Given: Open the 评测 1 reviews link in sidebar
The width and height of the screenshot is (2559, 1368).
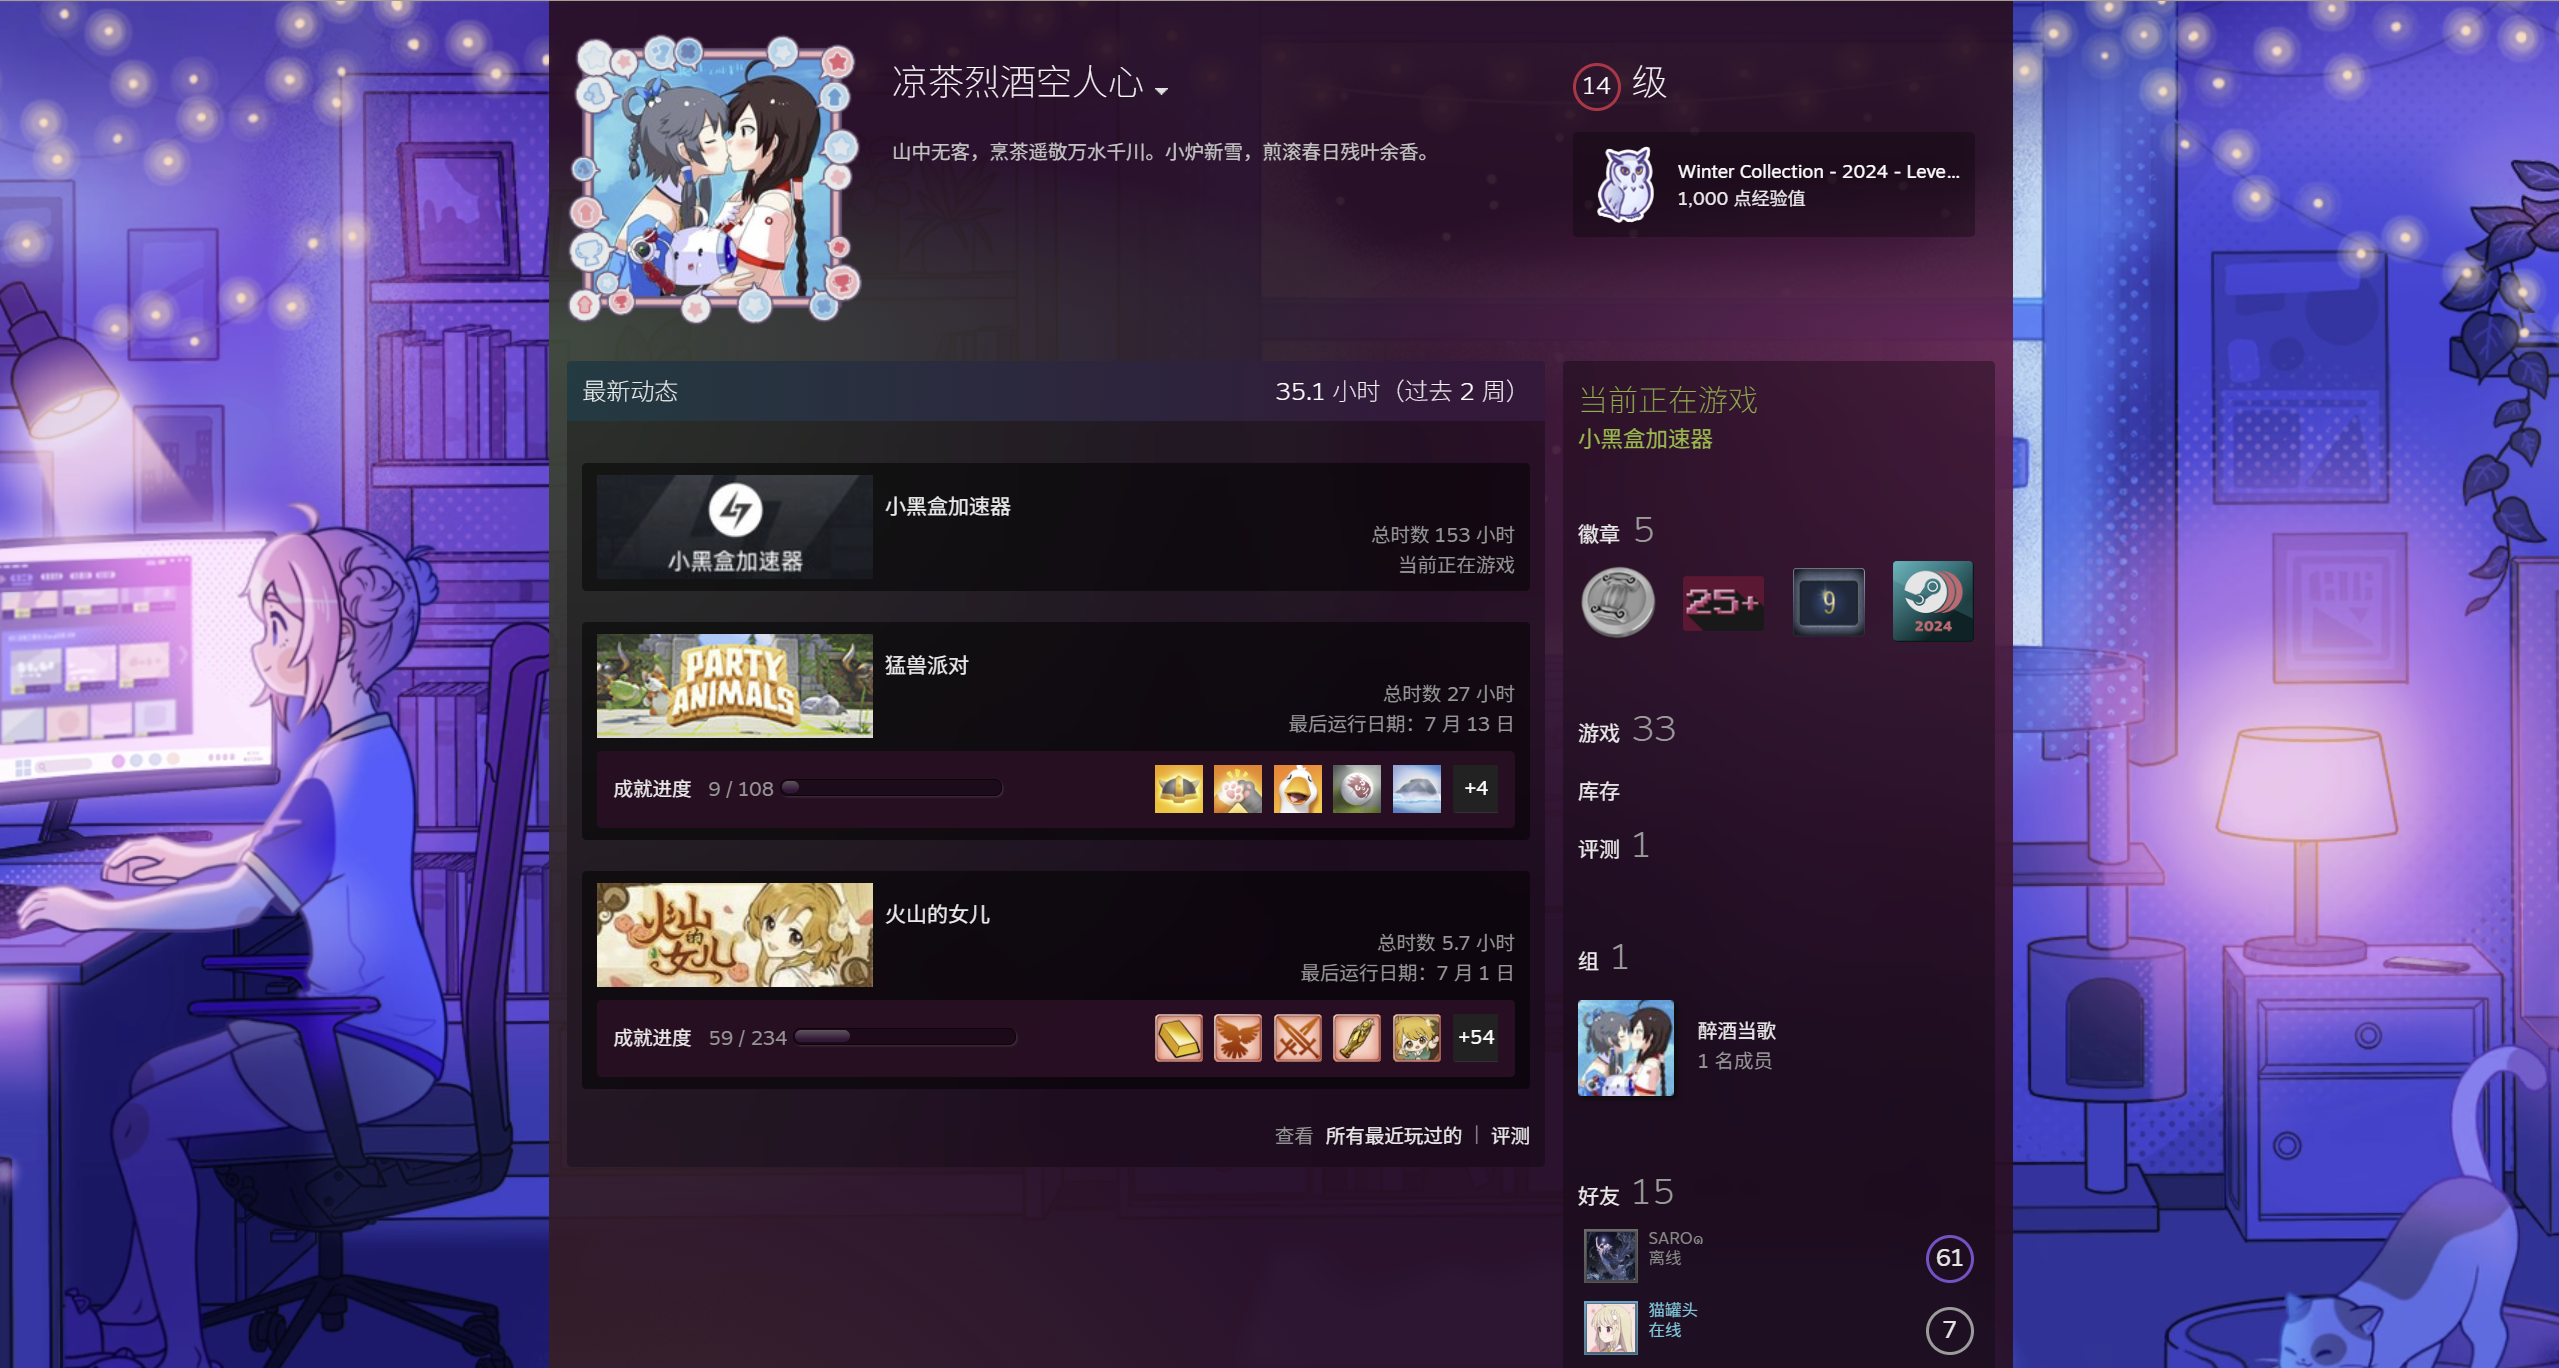Looking at the screenshot, I should pyautogui.click(x=1613, y=847).
